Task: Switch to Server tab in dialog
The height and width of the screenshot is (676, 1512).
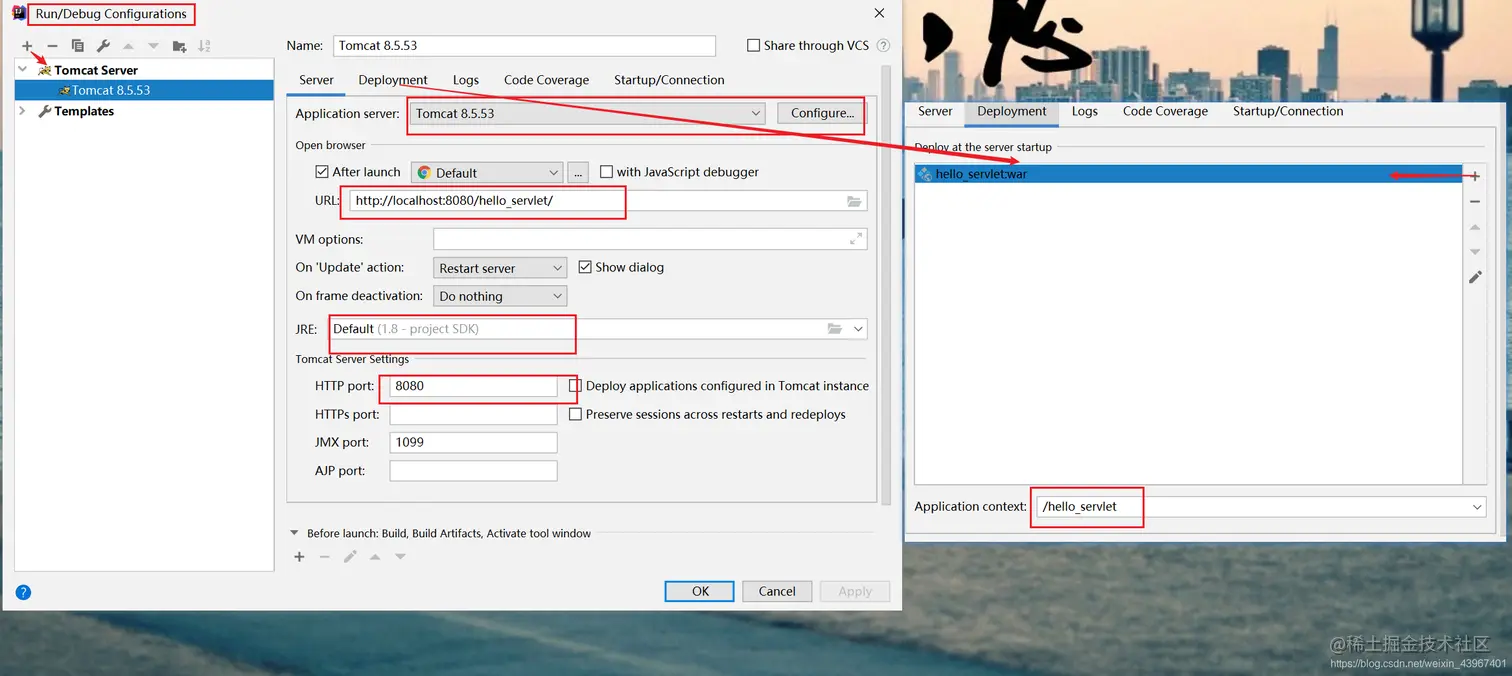Action: [316, 80]
